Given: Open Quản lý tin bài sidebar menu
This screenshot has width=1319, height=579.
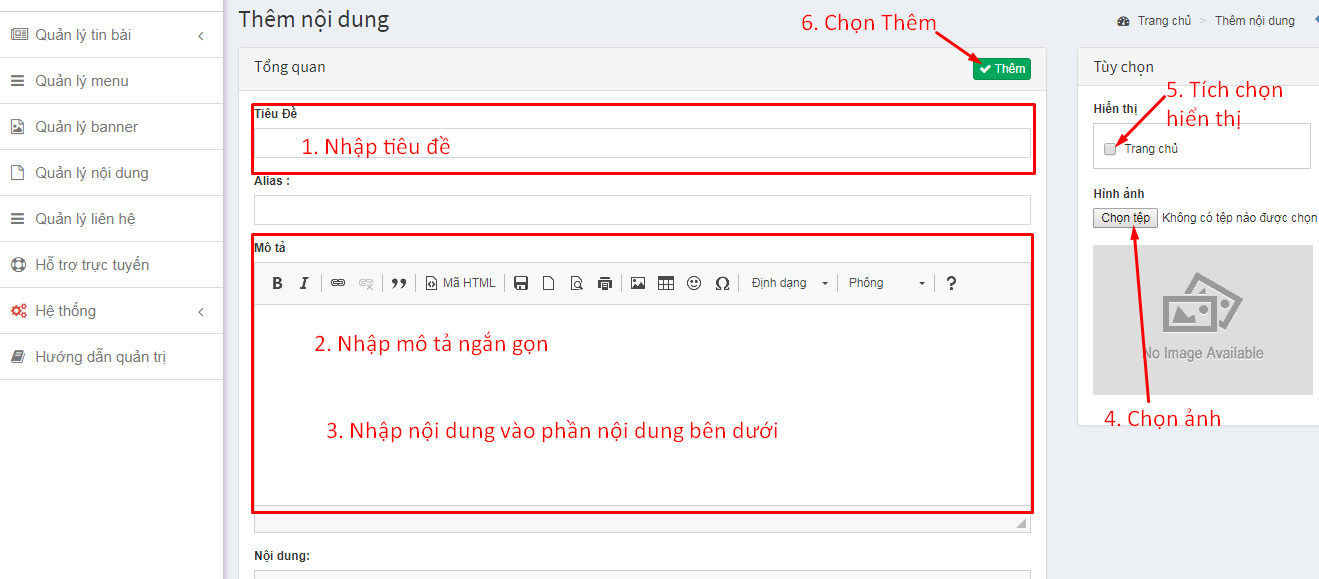Looking at the screenshot, I should pos(110,35).
